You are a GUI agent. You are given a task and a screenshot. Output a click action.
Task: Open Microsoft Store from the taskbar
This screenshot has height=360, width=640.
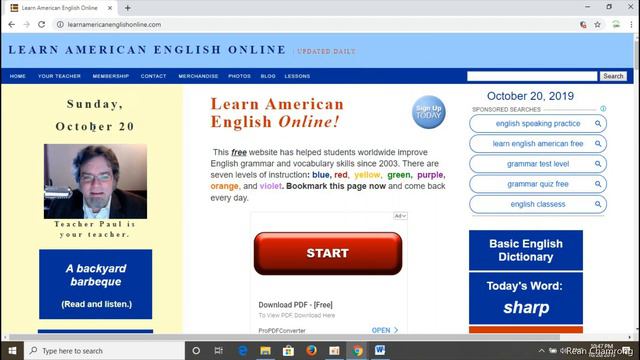click(x=289, y=351)
